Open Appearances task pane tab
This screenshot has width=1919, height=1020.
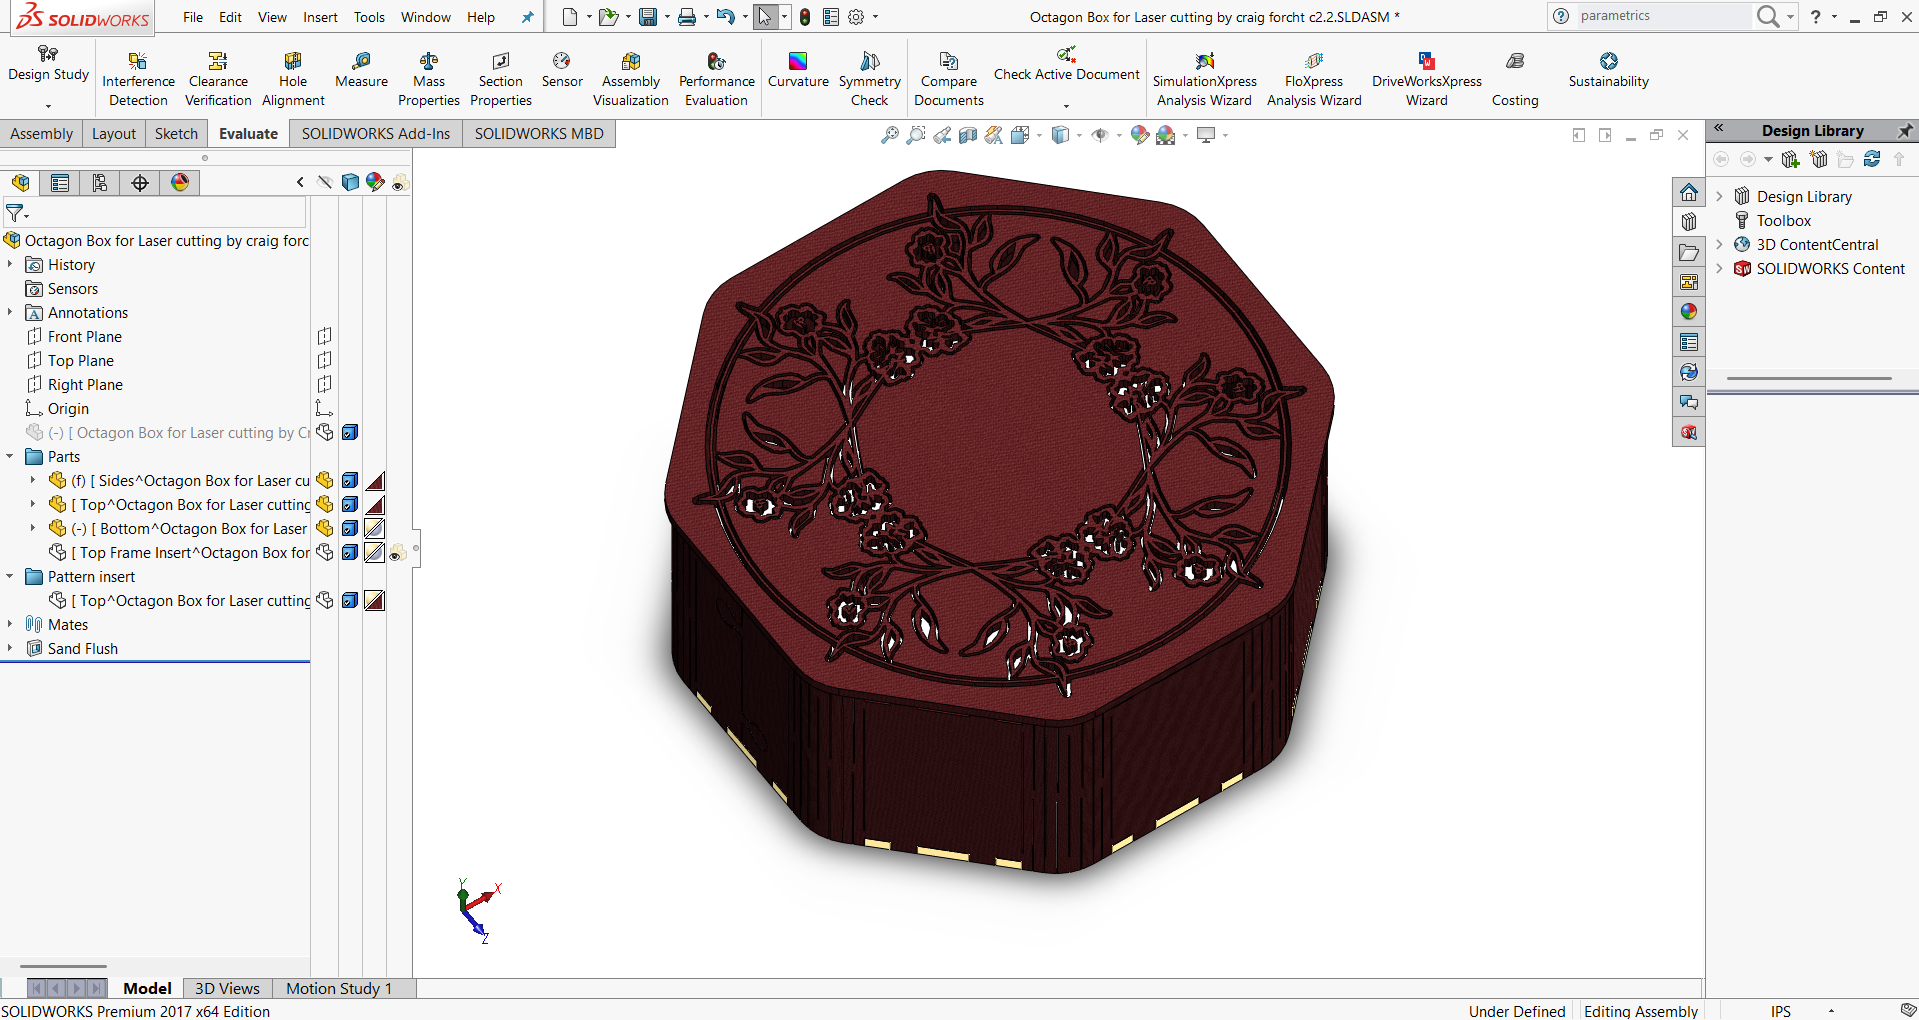point(1689,312)
